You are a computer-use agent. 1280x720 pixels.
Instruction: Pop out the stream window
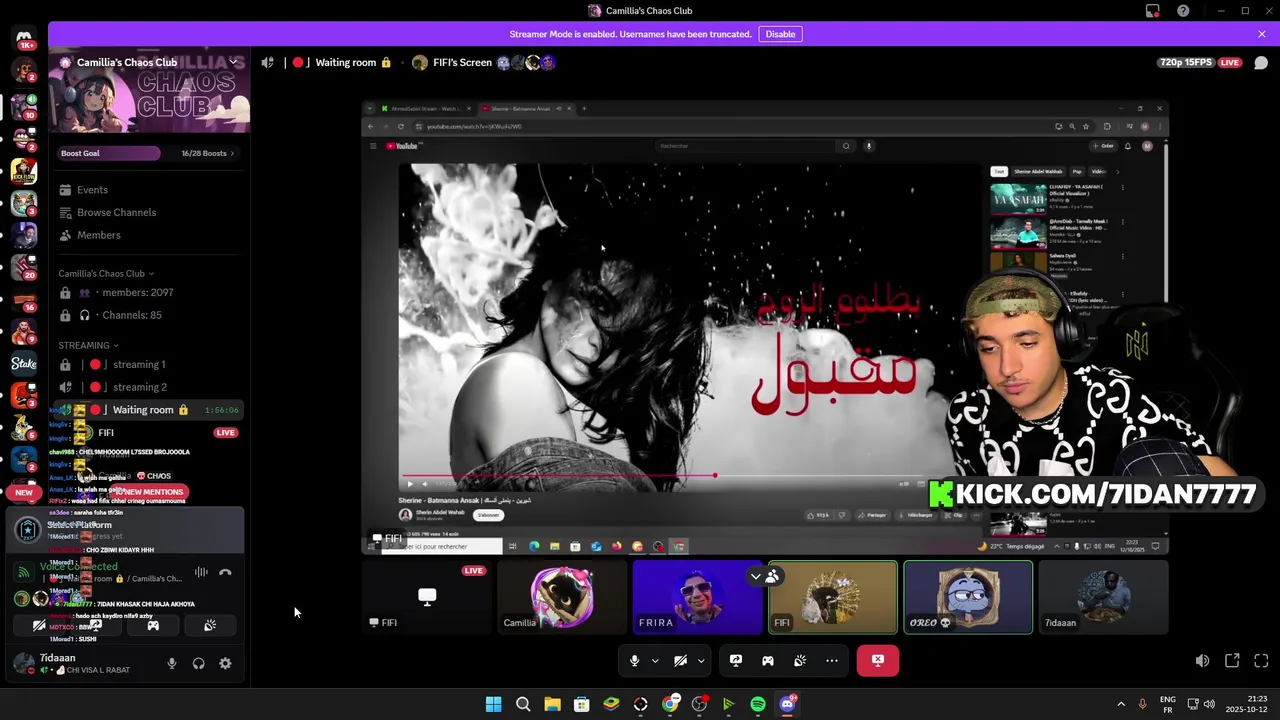pos(1232,660)
